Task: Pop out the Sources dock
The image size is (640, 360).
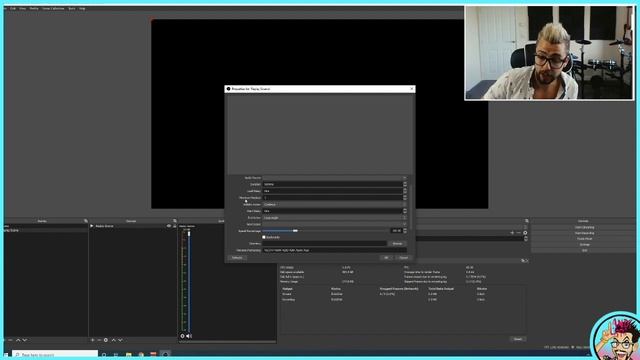Action: point(175,221)
